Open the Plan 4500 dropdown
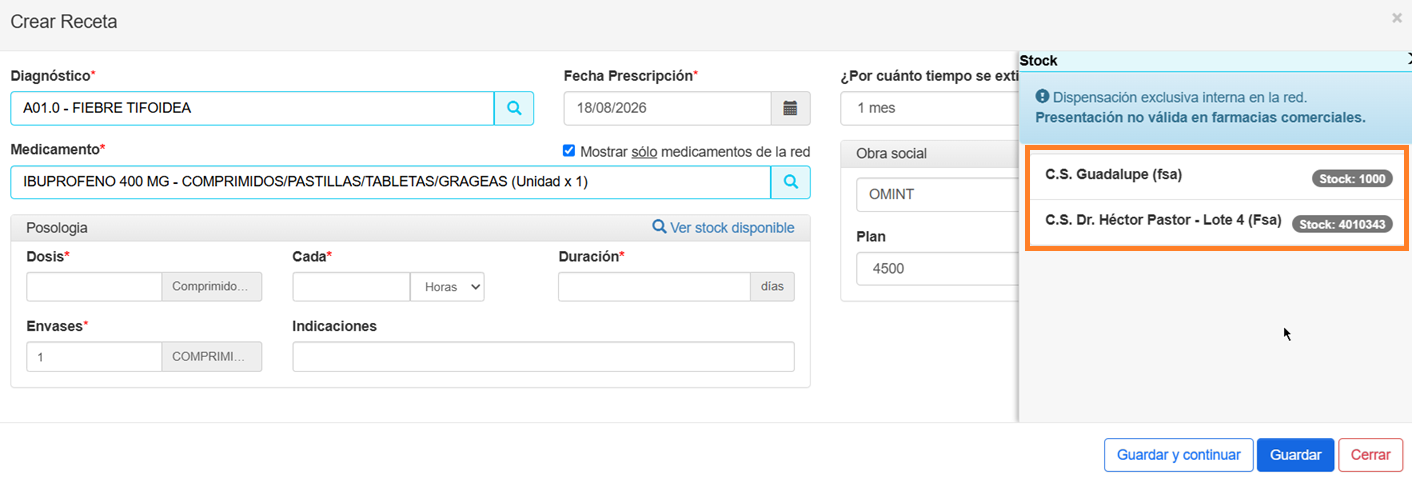 [x=937, y=268]
